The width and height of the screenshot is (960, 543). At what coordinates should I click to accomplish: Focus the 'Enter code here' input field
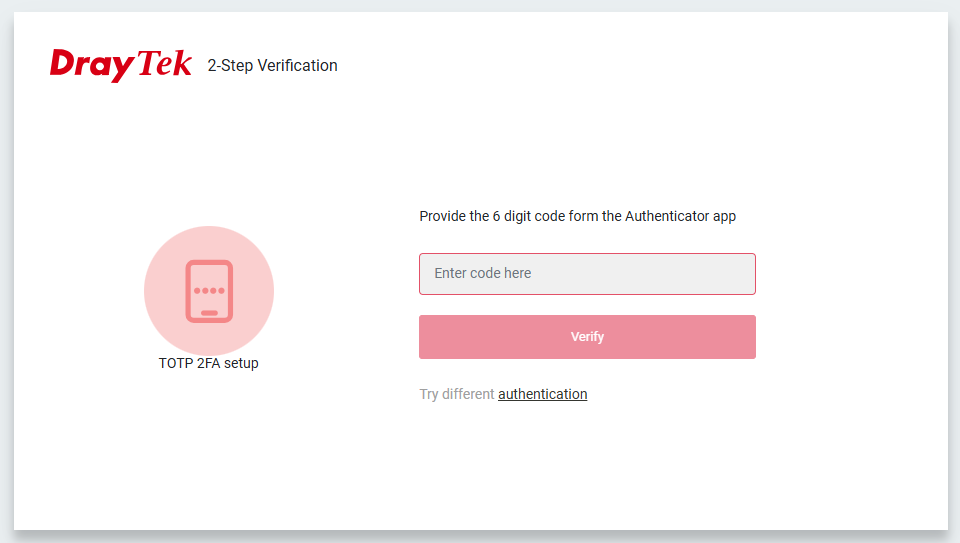[587, 274]
